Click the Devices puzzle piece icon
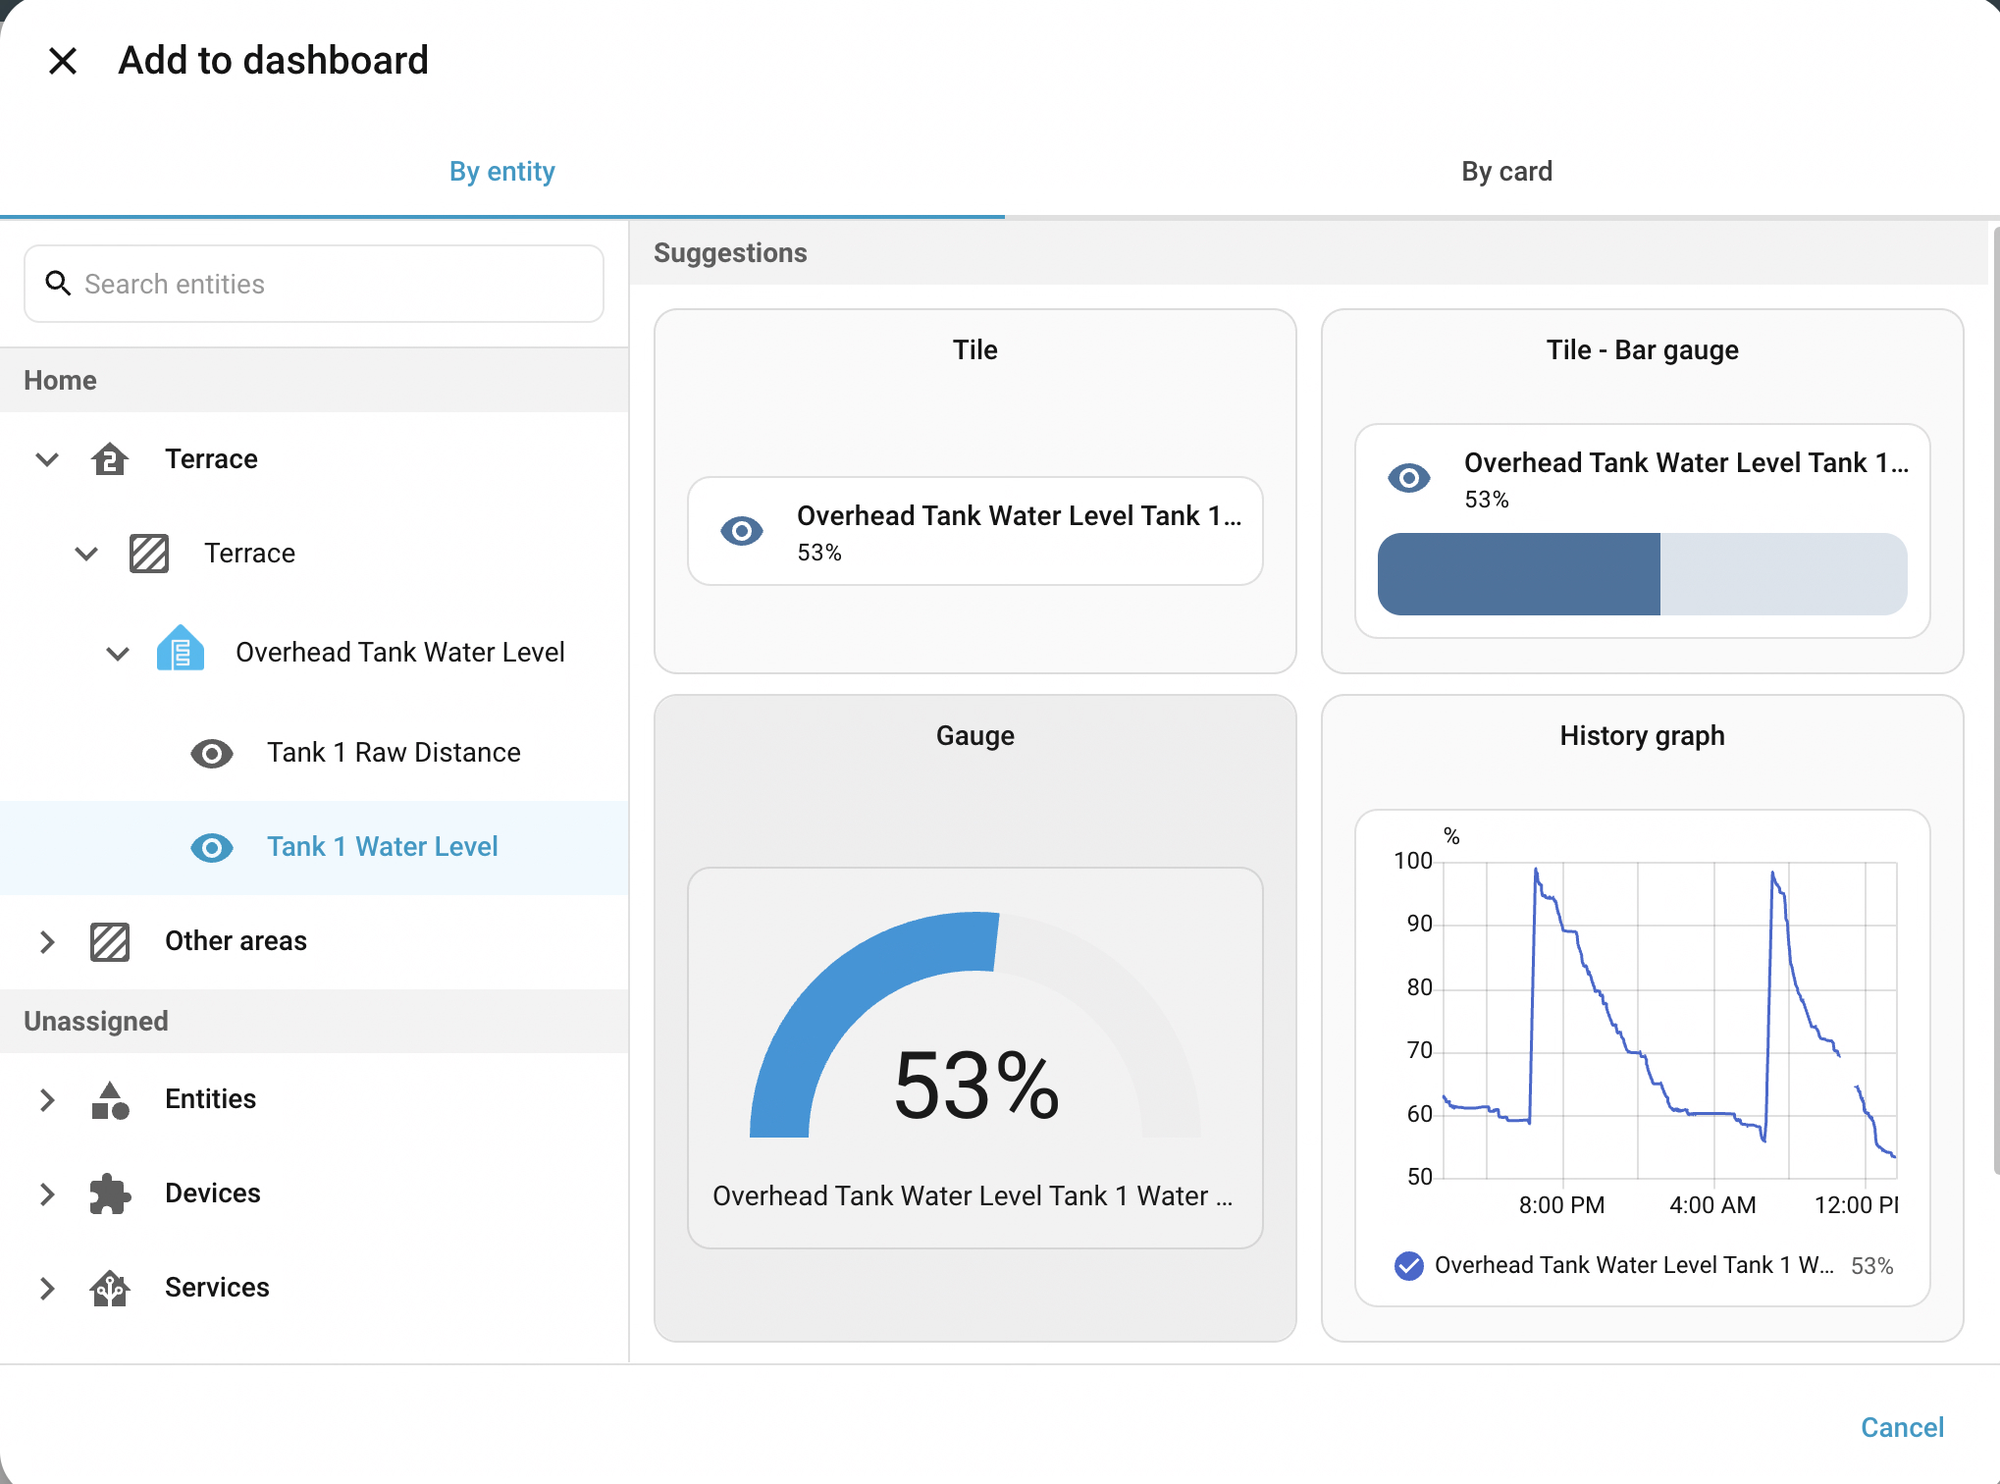The width and height of the screenshot is (2000, 1484). [110, 1194]
